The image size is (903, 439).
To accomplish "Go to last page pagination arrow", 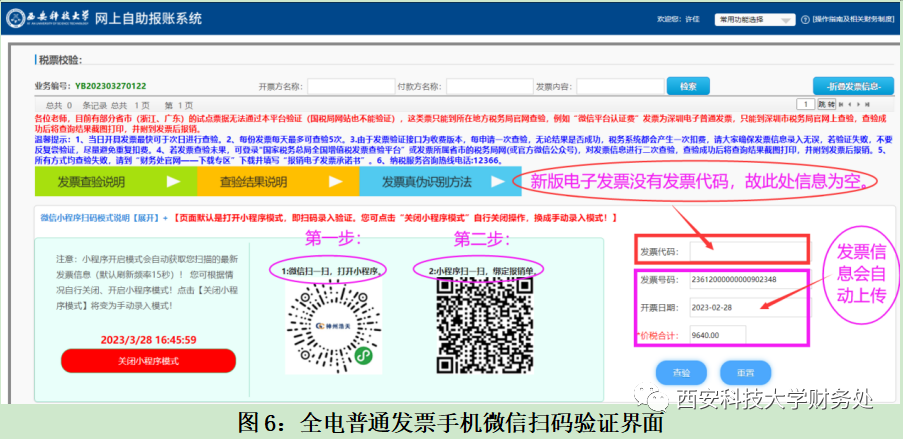I will click(867, 104).
